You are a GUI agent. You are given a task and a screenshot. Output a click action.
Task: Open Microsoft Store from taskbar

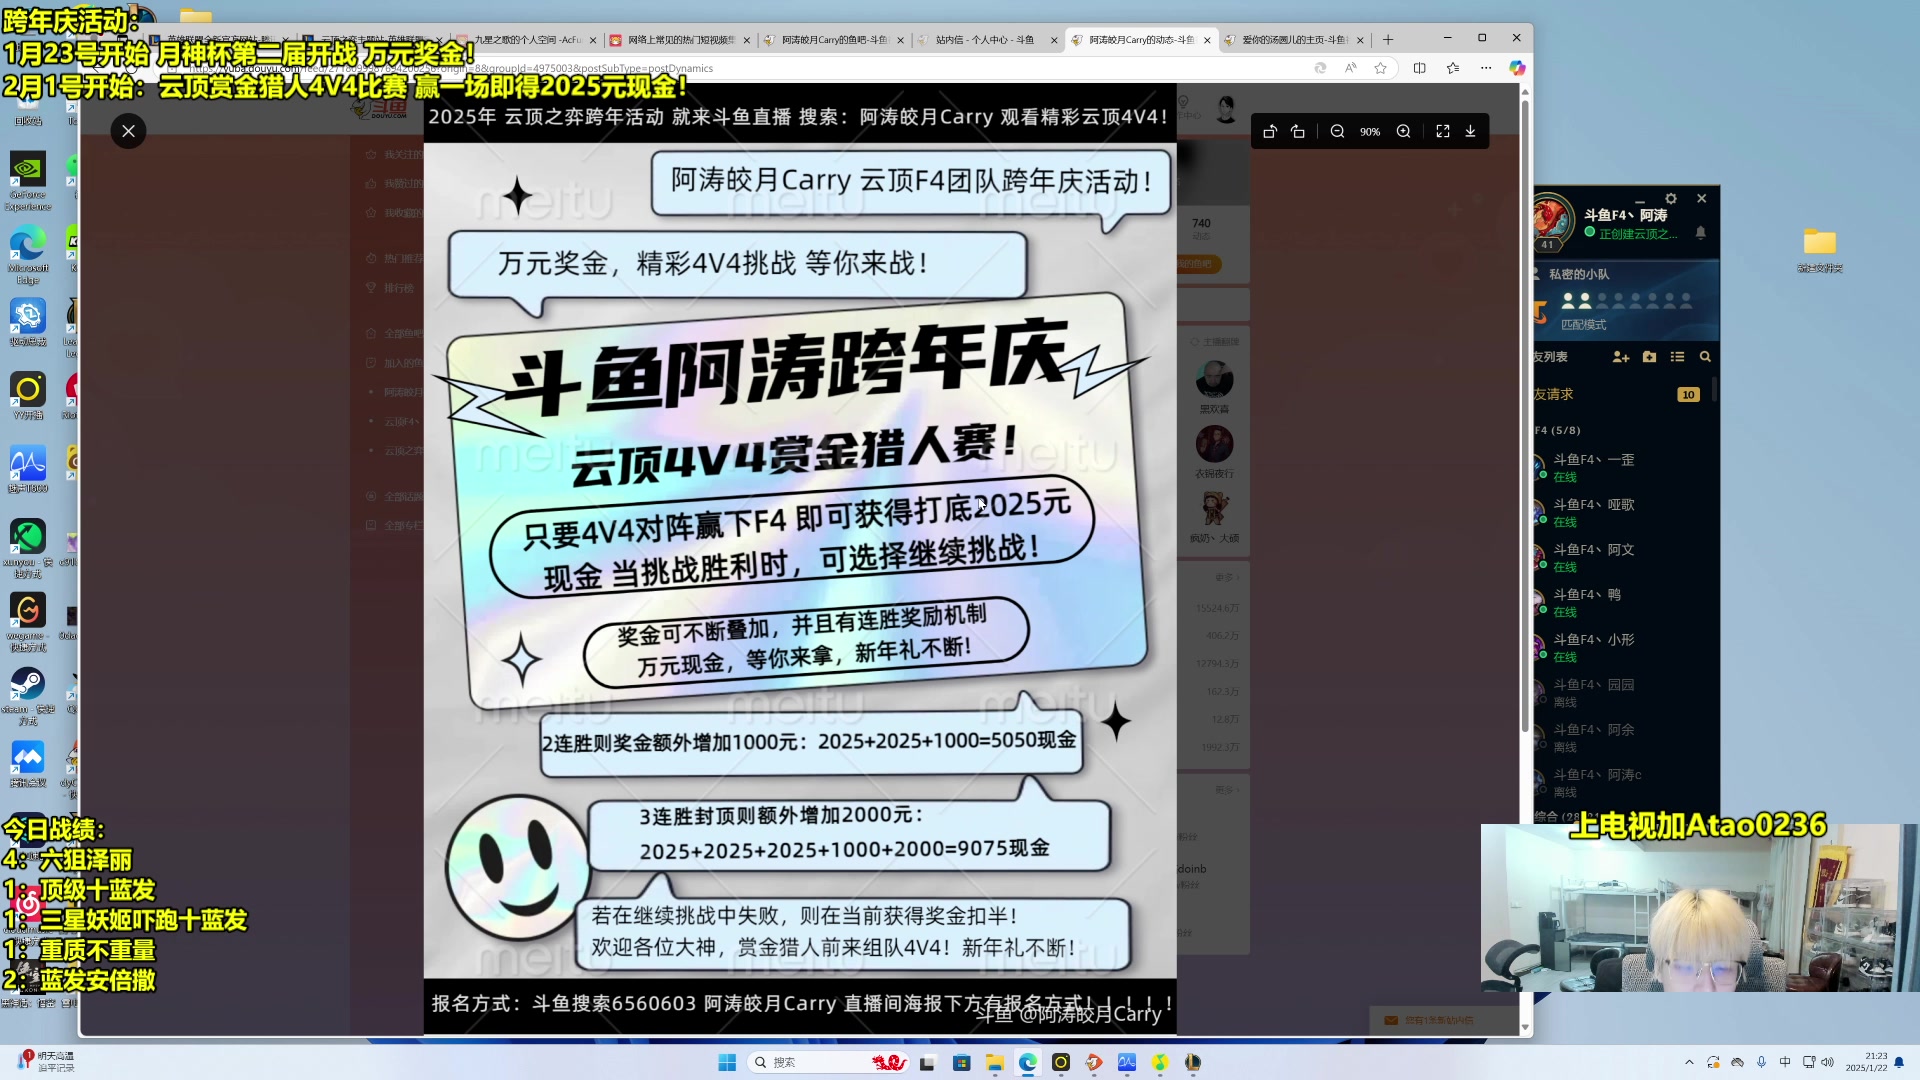[961, 1062]
